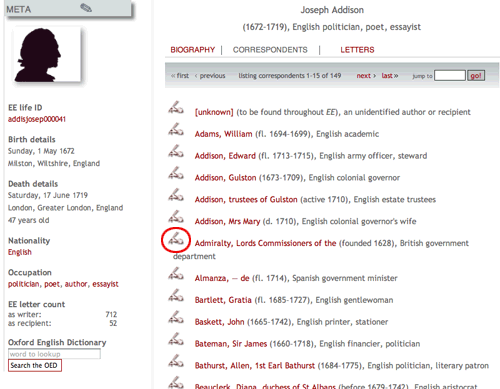The width and height of the screenshot is (500, 389).
Task: Select the CORRESPONDENTS tab
Action: click(x=270, y=50)
